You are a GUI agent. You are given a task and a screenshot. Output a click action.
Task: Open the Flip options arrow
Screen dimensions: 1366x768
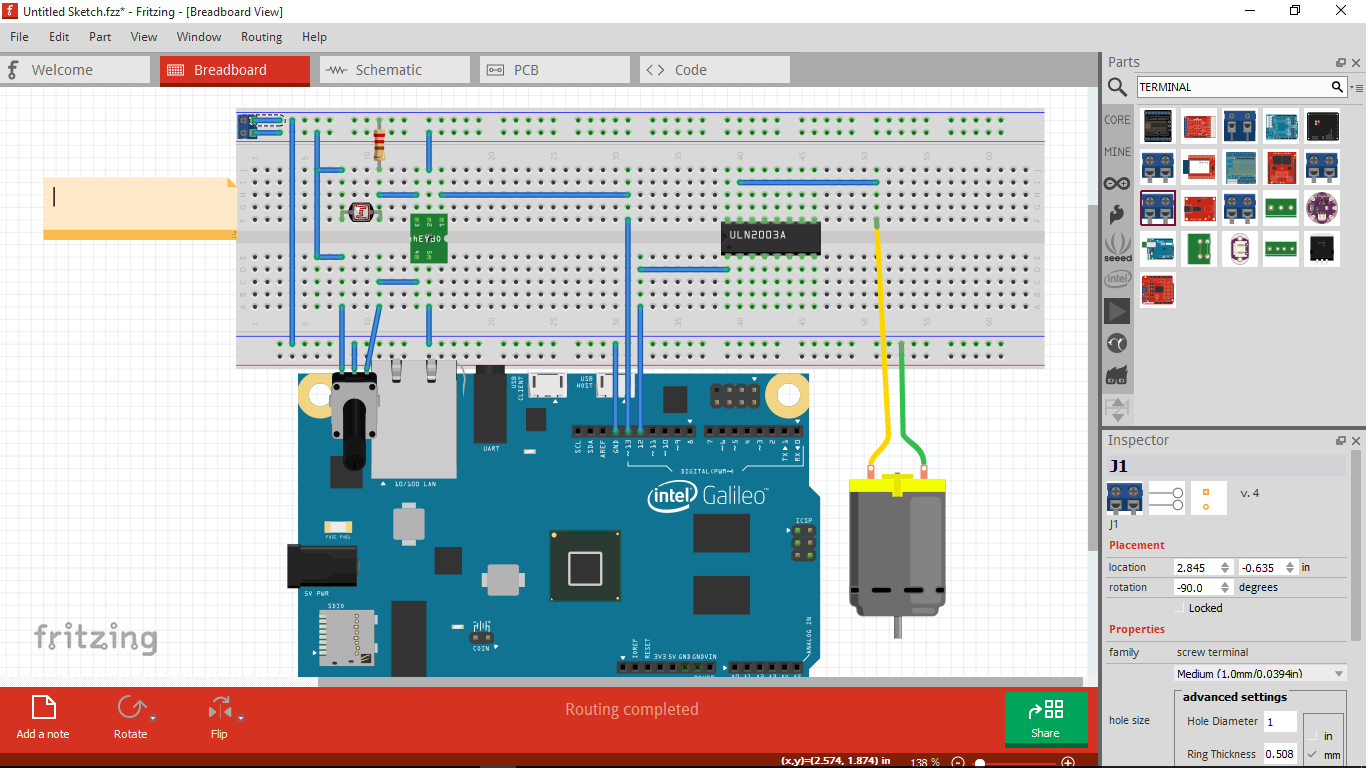(241, 718)
